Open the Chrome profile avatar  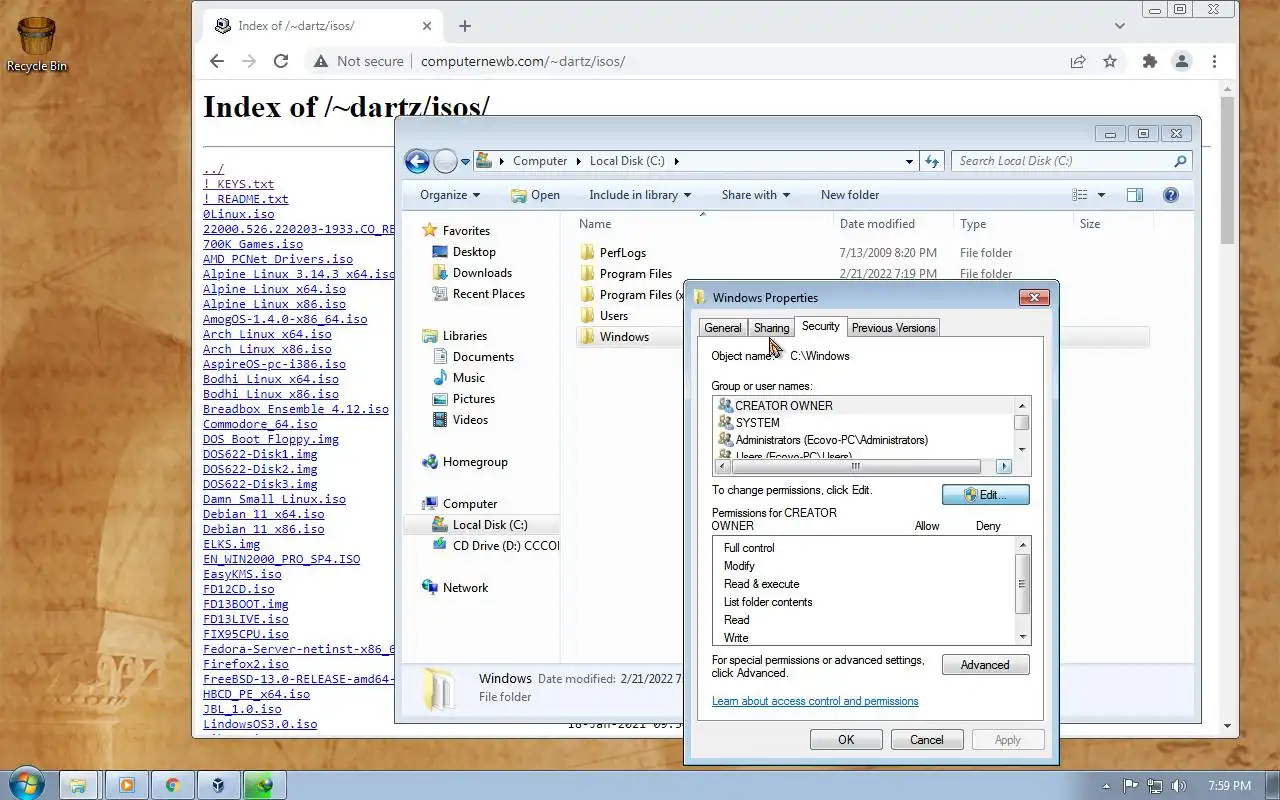[1181, 61]
